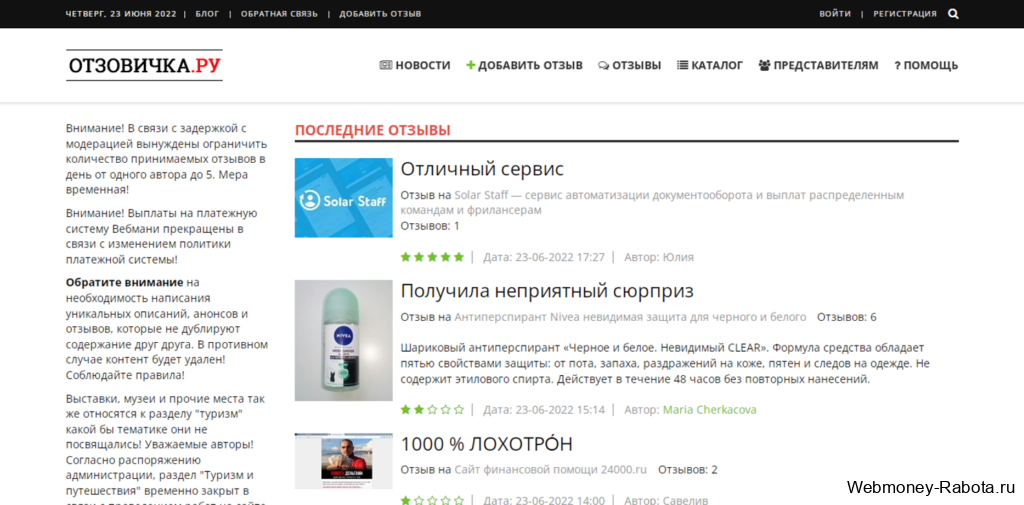1024x505 pixels.
Task: Open Антиперспирант Nivea product link
Action: pyautogui.click(x=630, y=317)
